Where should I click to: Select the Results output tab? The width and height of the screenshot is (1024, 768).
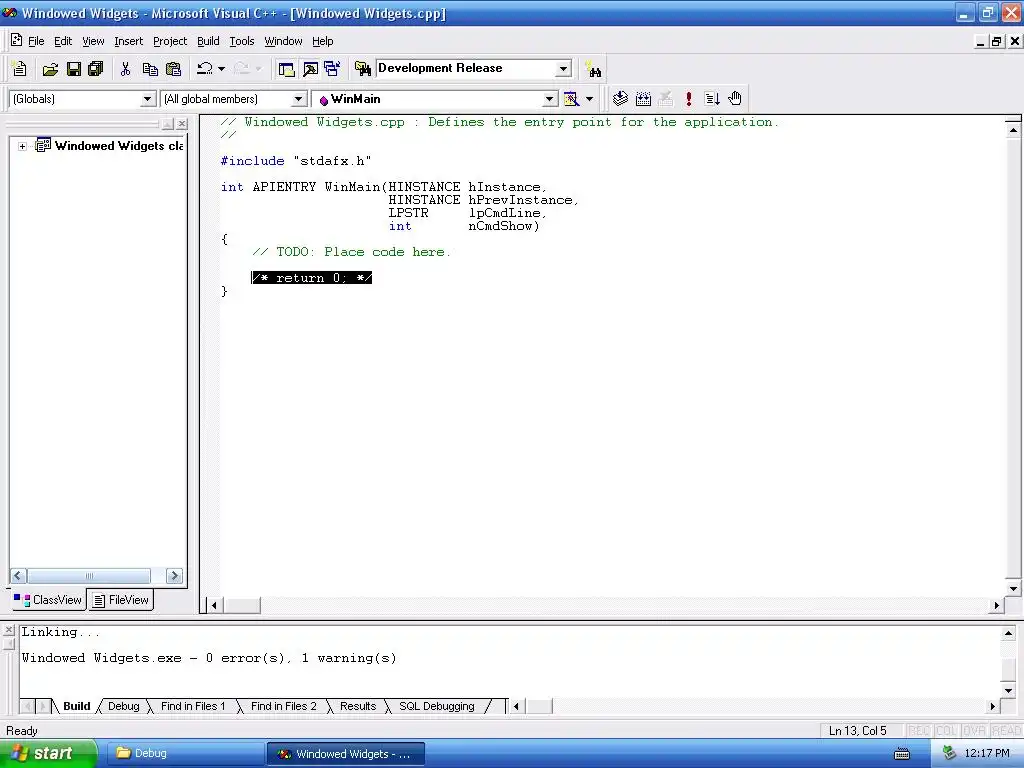pos(358,706)
